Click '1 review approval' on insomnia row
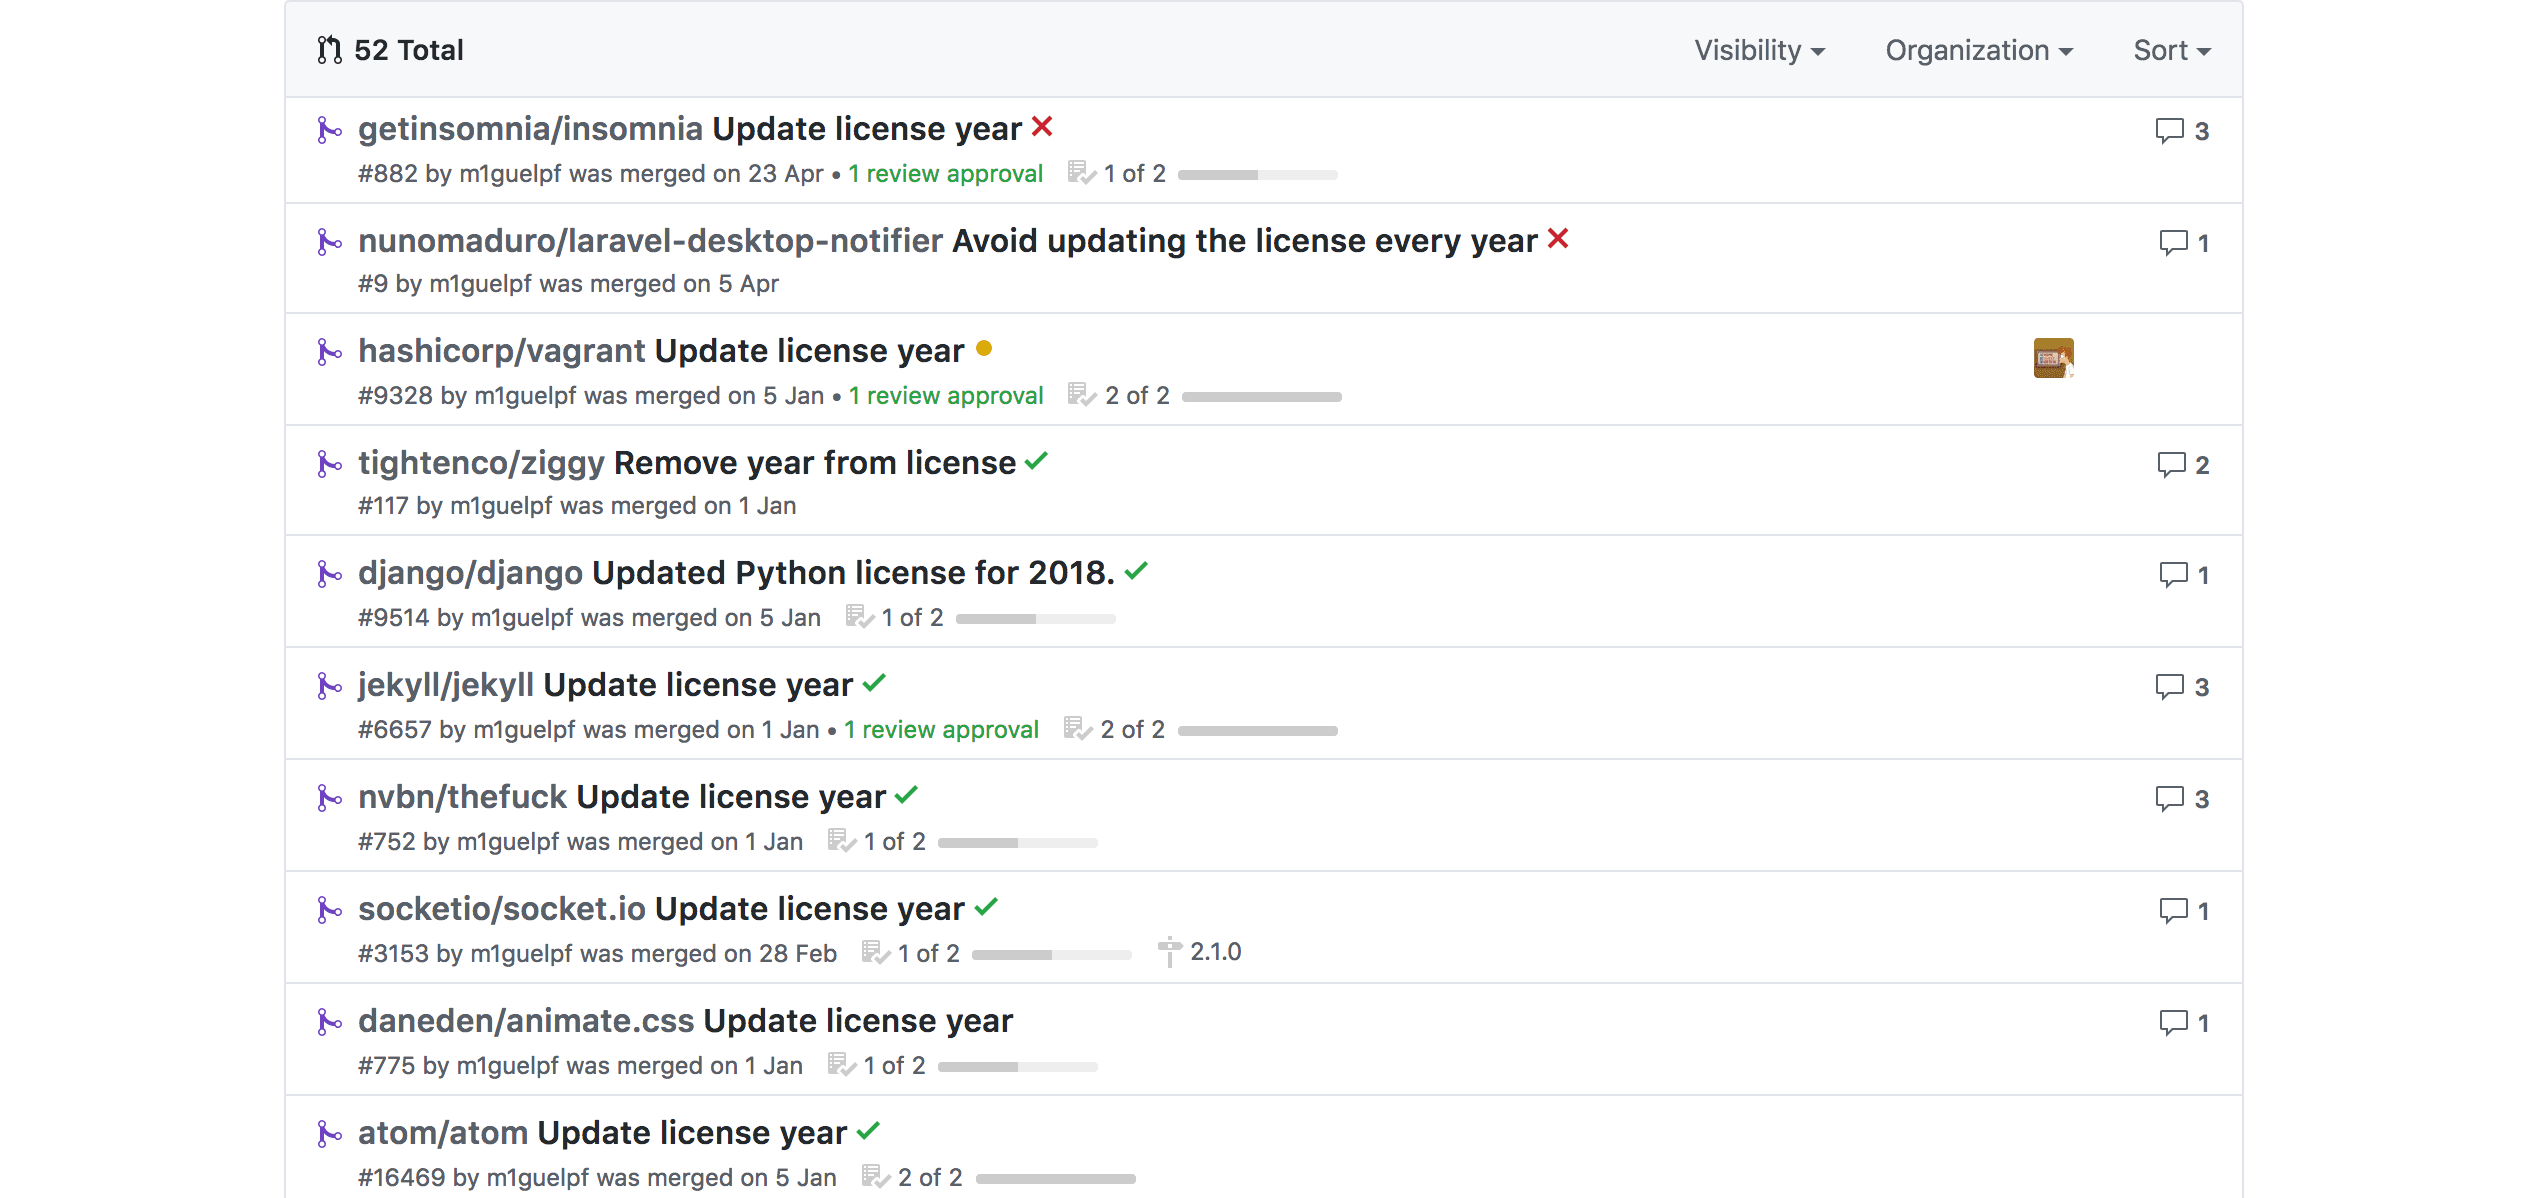The height and width of the screenshot is (1198, 2528). tap(946, 174)
